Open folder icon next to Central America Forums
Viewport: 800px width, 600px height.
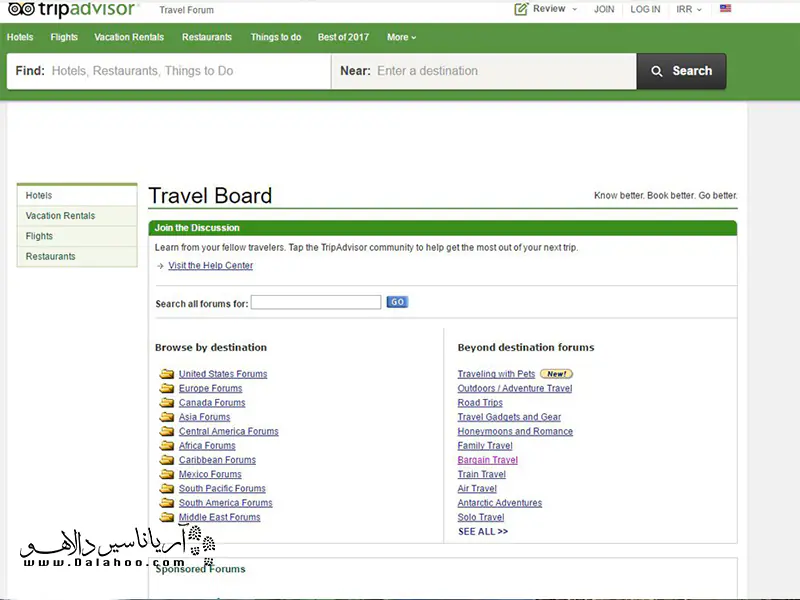tap(166, 431)
